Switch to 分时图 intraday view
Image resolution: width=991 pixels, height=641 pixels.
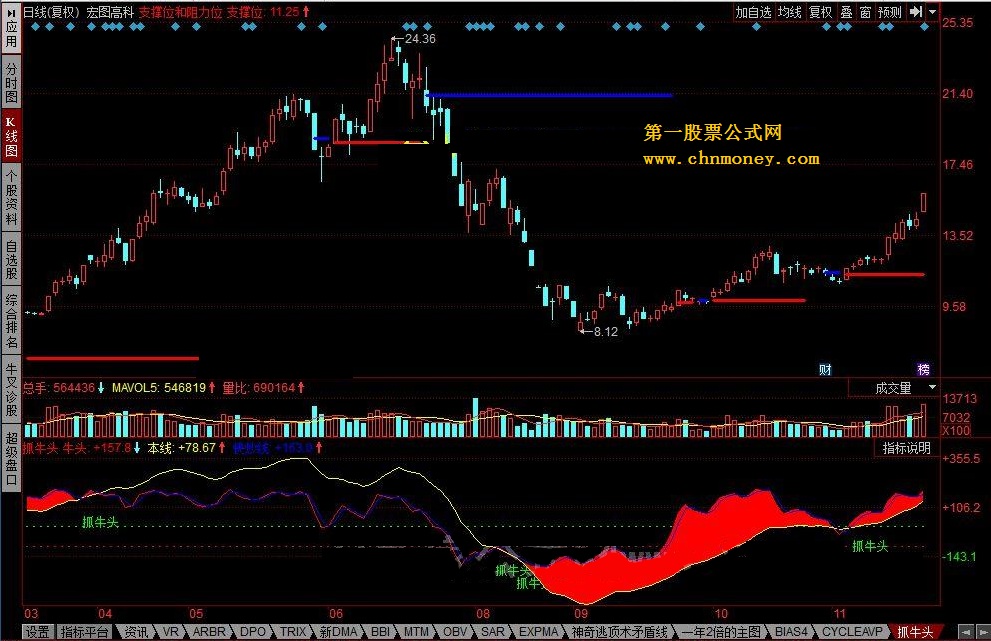pos(11,83)
